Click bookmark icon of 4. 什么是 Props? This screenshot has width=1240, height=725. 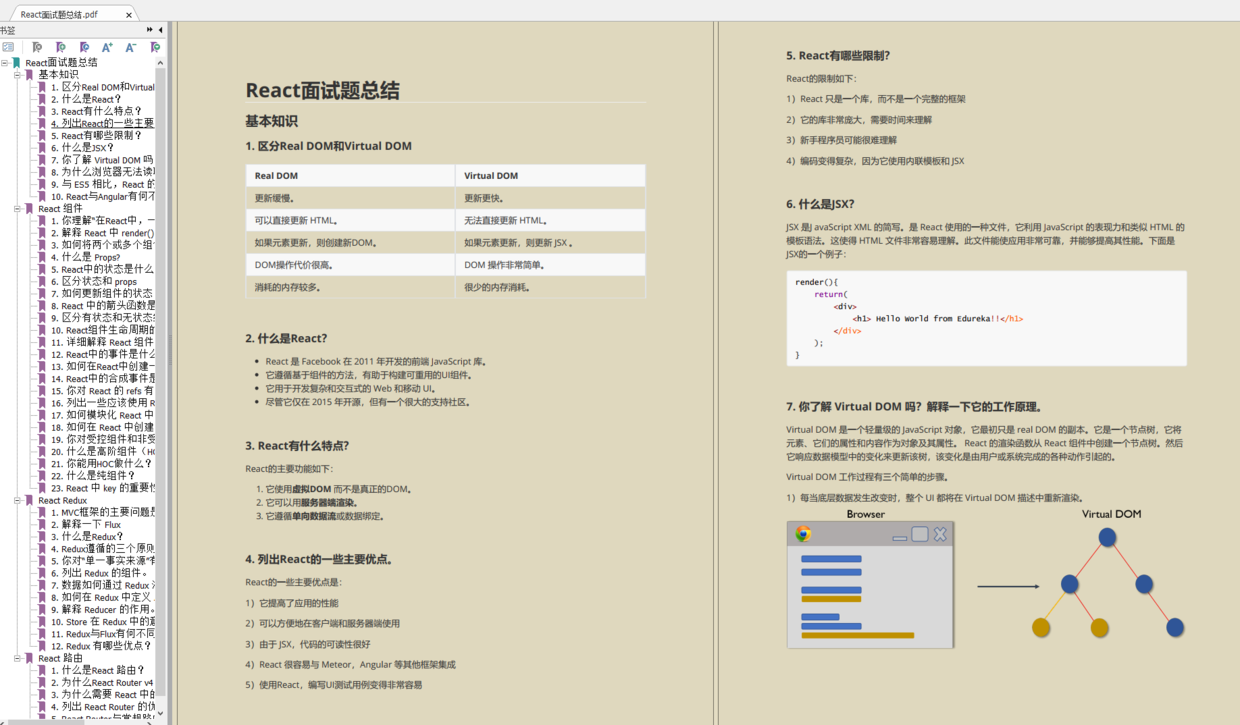point(43,257)
